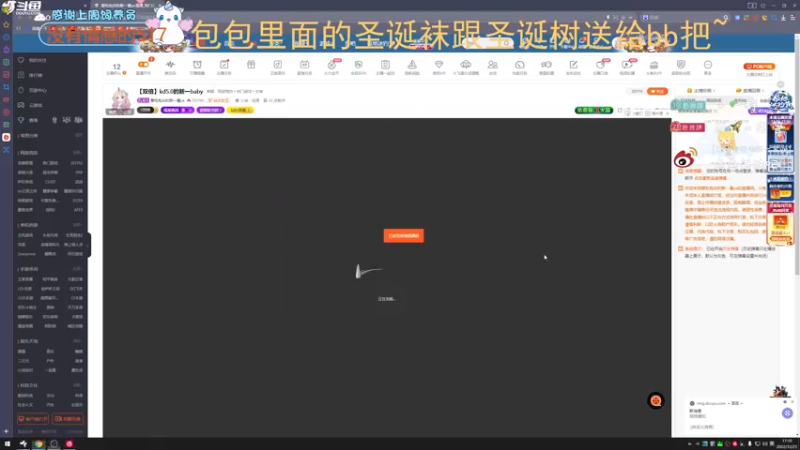Collapse the left sidebar using its edge handle
The height and width of the screenshot is (450, 800).
pyautogui.click(x=89, y=245)
